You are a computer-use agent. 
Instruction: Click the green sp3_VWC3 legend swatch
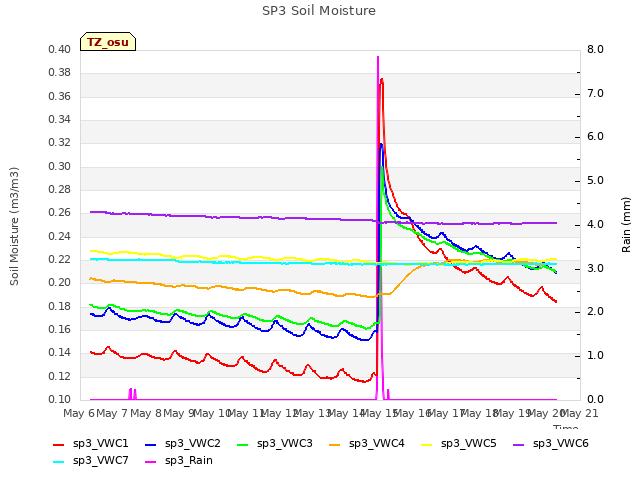242,444
